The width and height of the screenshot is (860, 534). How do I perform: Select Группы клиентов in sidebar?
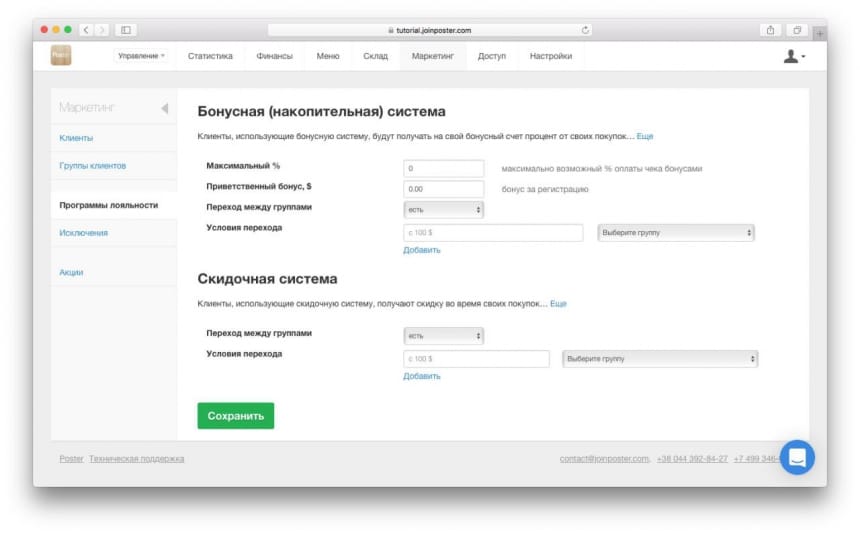pos(93,165)
